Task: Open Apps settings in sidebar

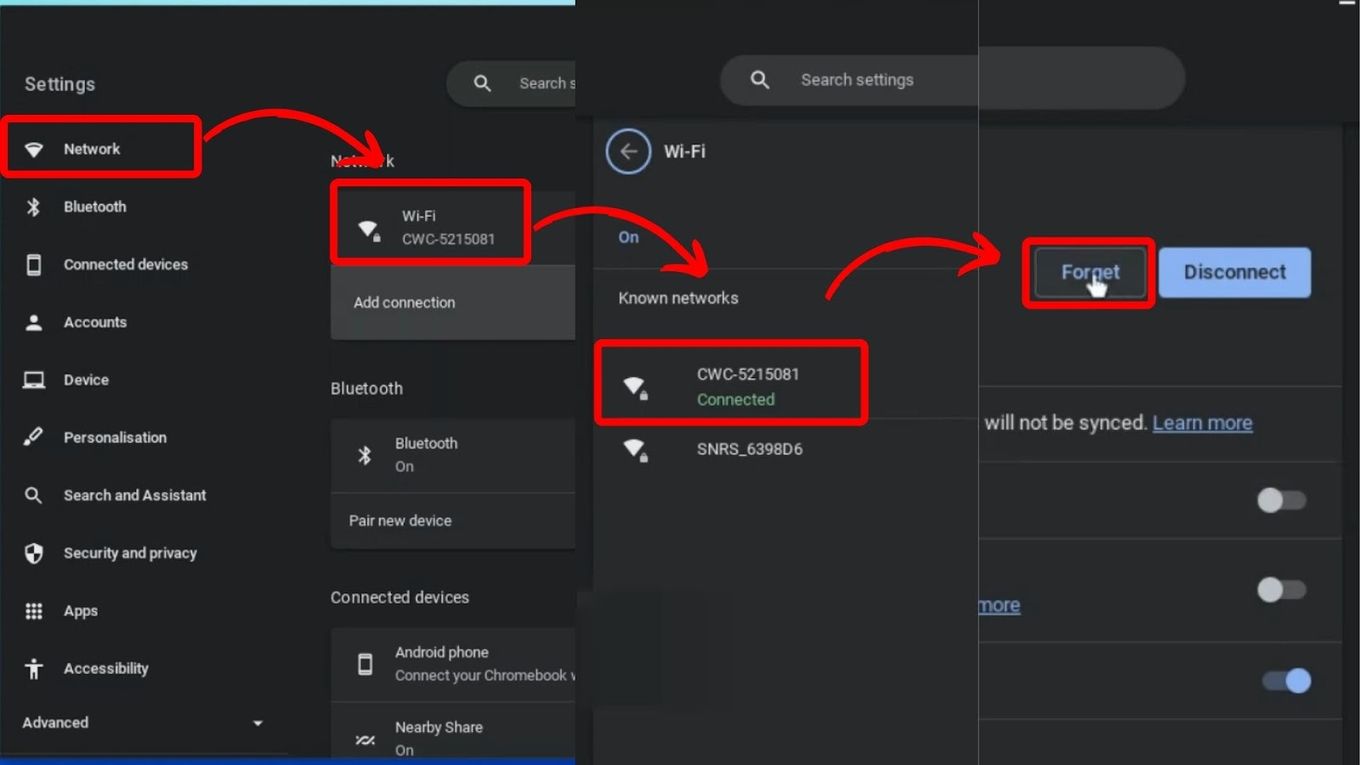Action: tap(80, 611)
